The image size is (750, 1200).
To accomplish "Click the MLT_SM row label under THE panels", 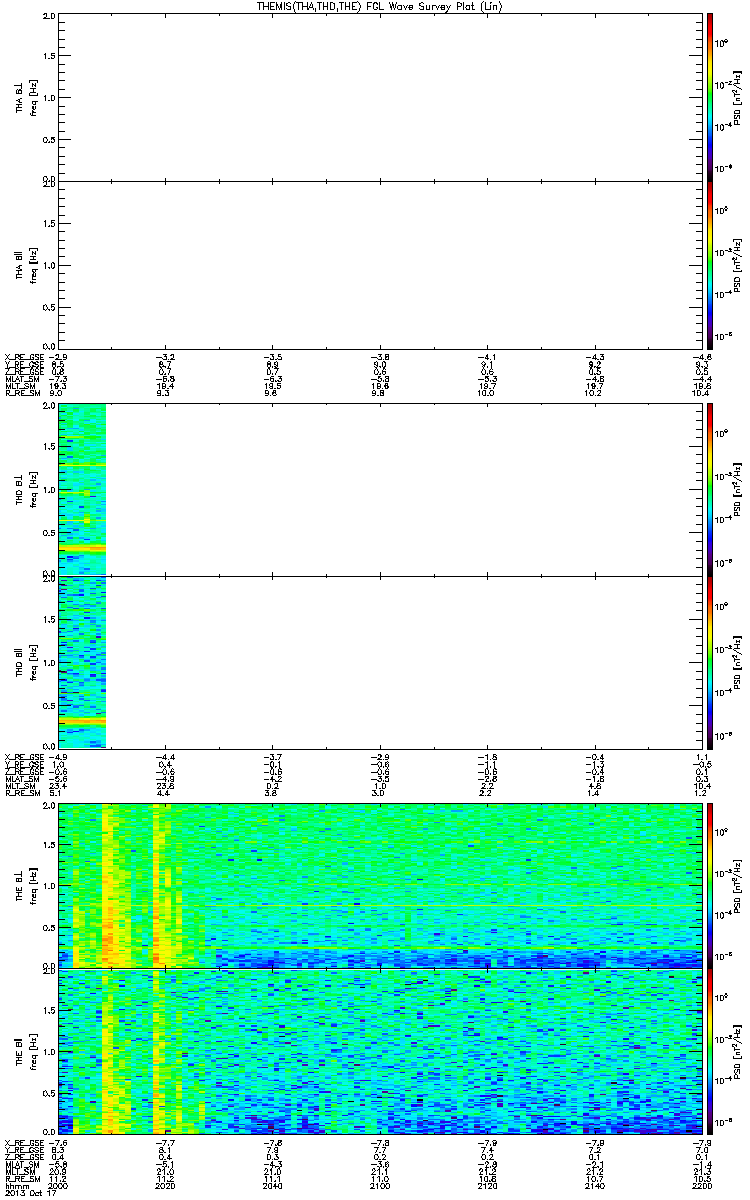I will [x=19, y=1171].
